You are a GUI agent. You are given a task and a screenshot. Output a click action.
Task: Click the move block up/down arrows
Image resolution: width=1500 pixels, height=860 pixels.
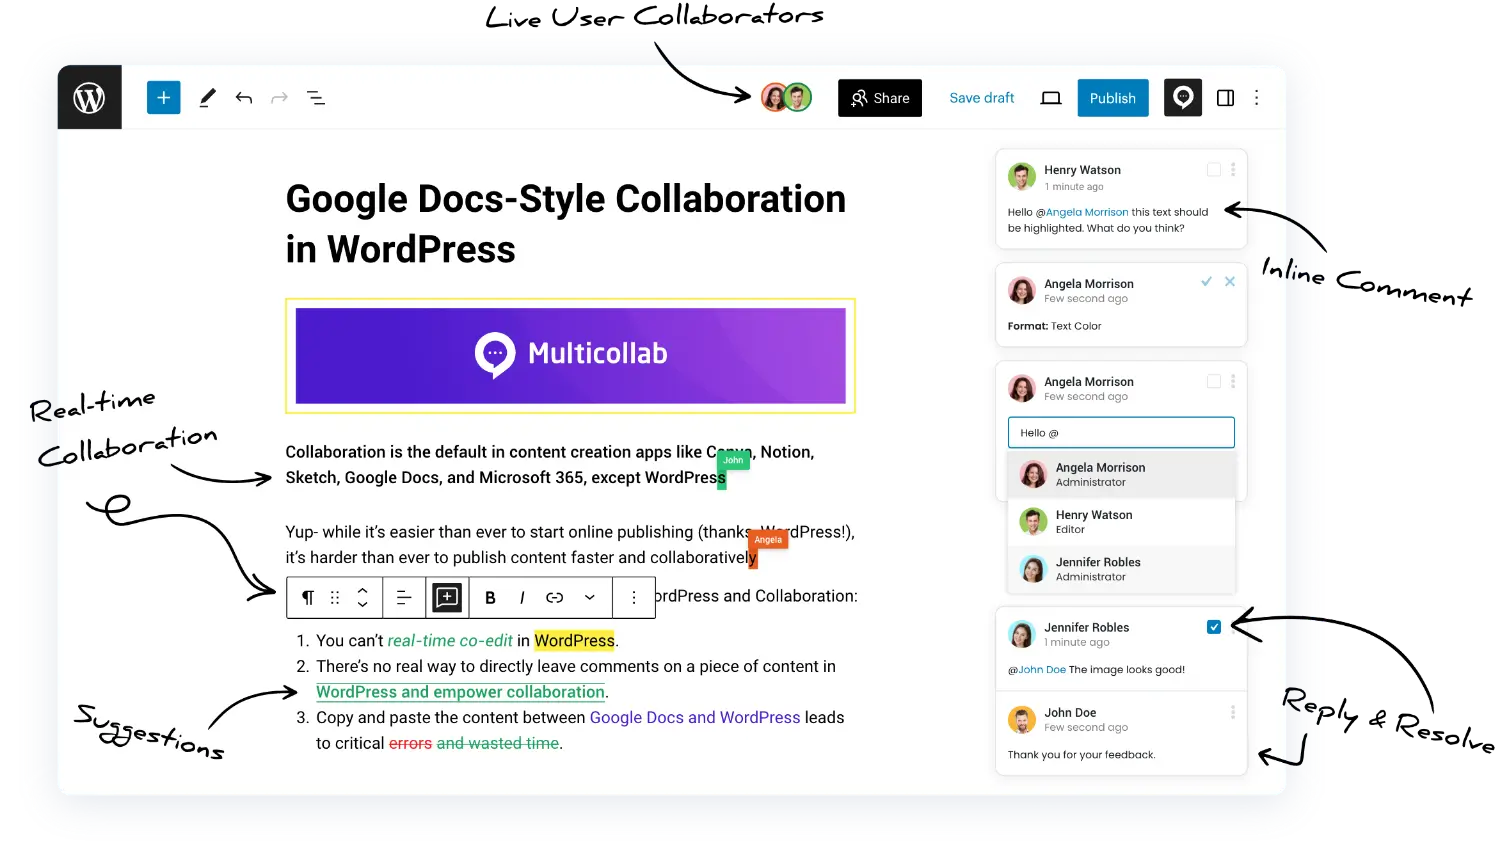(x=362, y=597)
